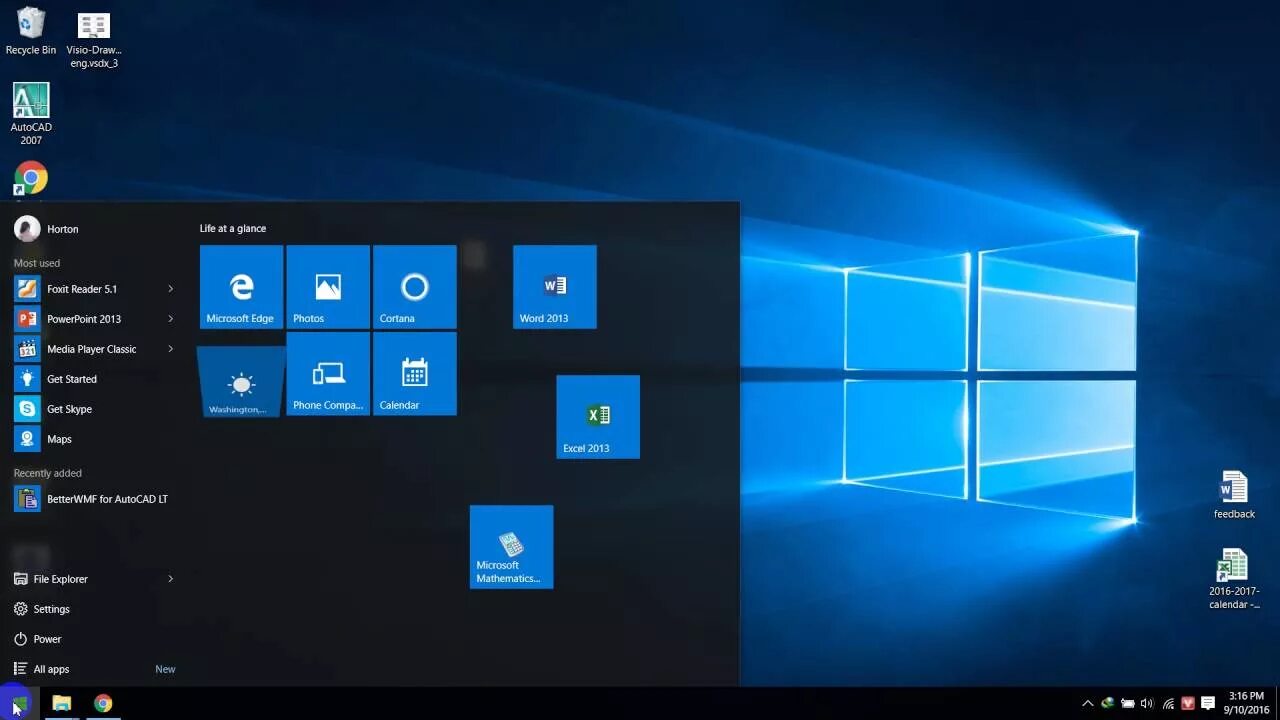Click the green globe tray icon
Image resolution: width=1280 pixels, height=720 pixels.
pyautogui.click(x=1108, y=703)
